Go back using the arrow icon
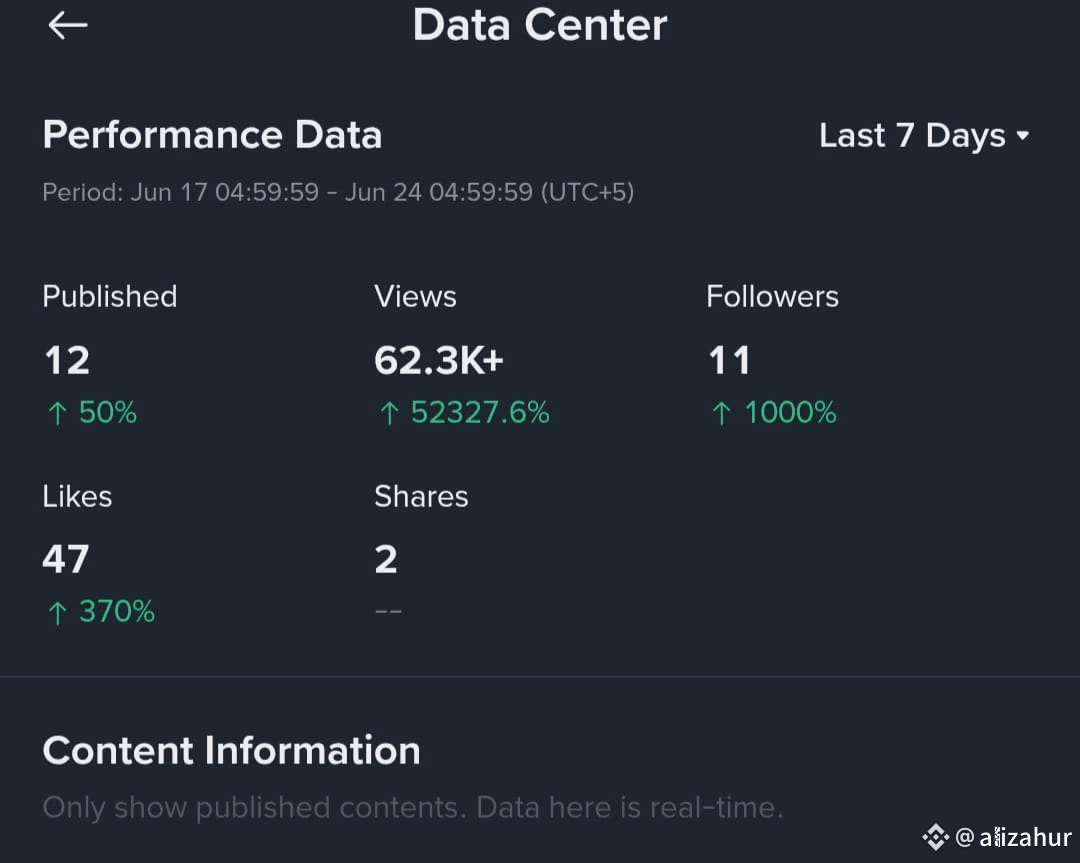 tap(68, 25)
